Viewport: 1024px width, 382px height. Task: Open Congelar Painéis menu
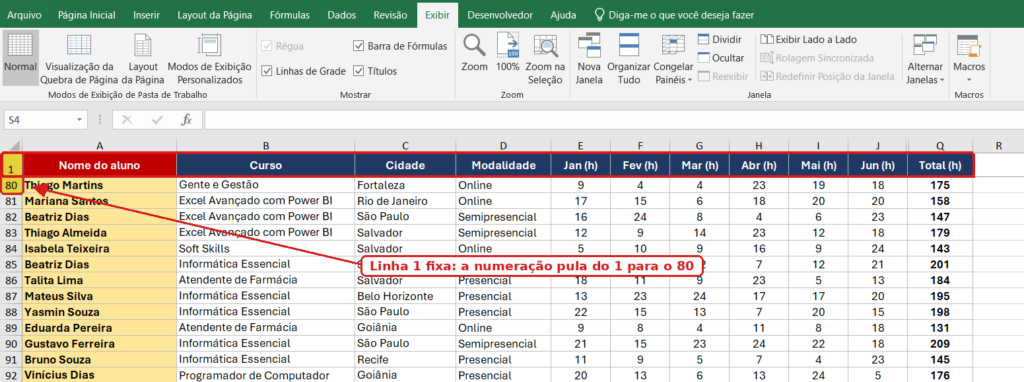coord(673,59)
